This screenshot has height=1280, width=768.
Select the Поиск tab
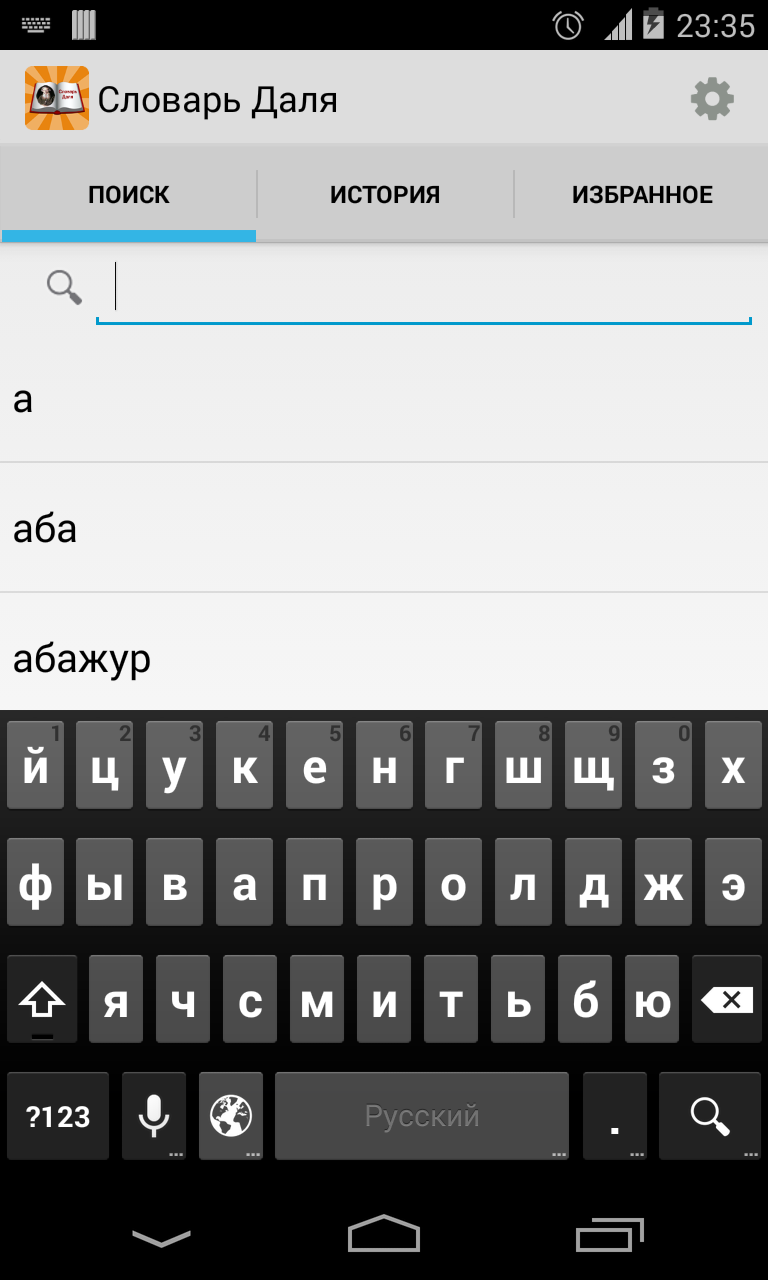pos(128,194)
